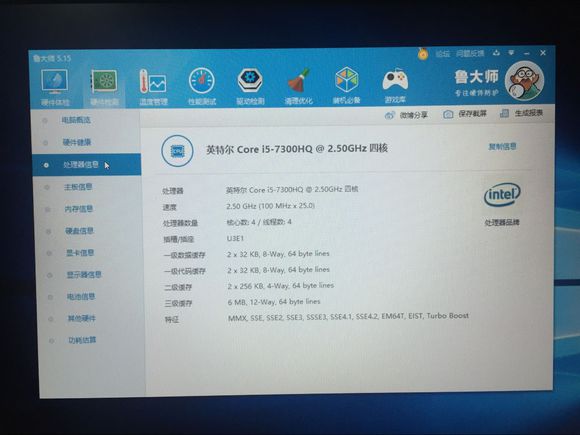Click the value 核心数: 4 / 线程数: 4

pyautogui.click(x=259, y=222)
